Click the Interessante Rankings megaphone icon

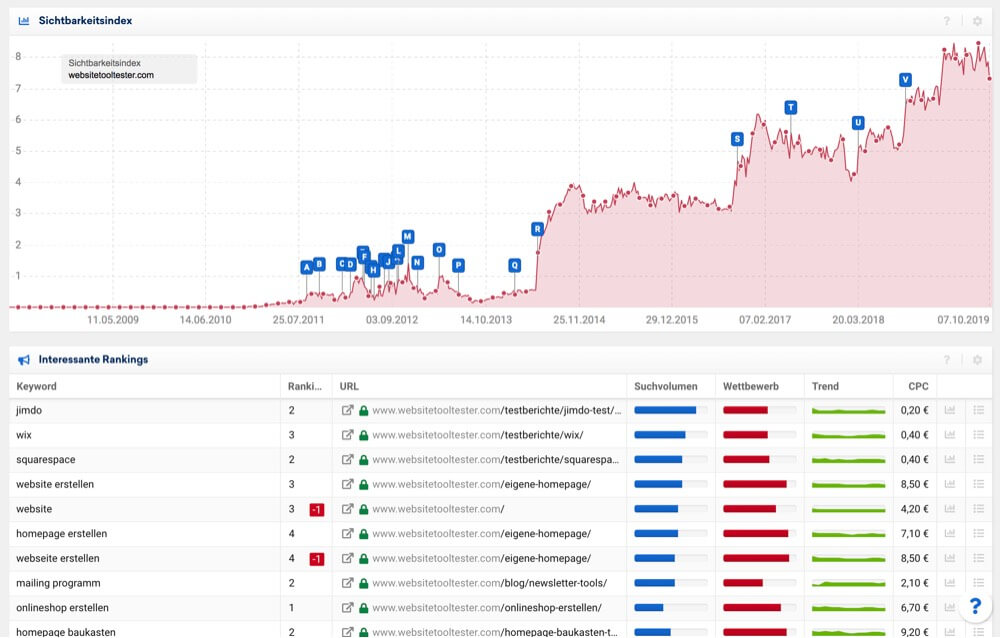(x=24, y=360)
